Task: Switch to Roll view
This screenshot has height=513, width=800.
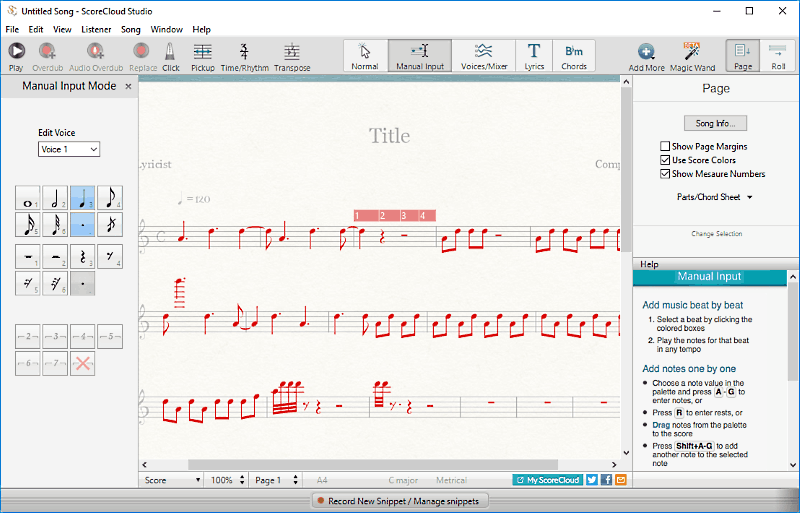Action: coord(778,56)
